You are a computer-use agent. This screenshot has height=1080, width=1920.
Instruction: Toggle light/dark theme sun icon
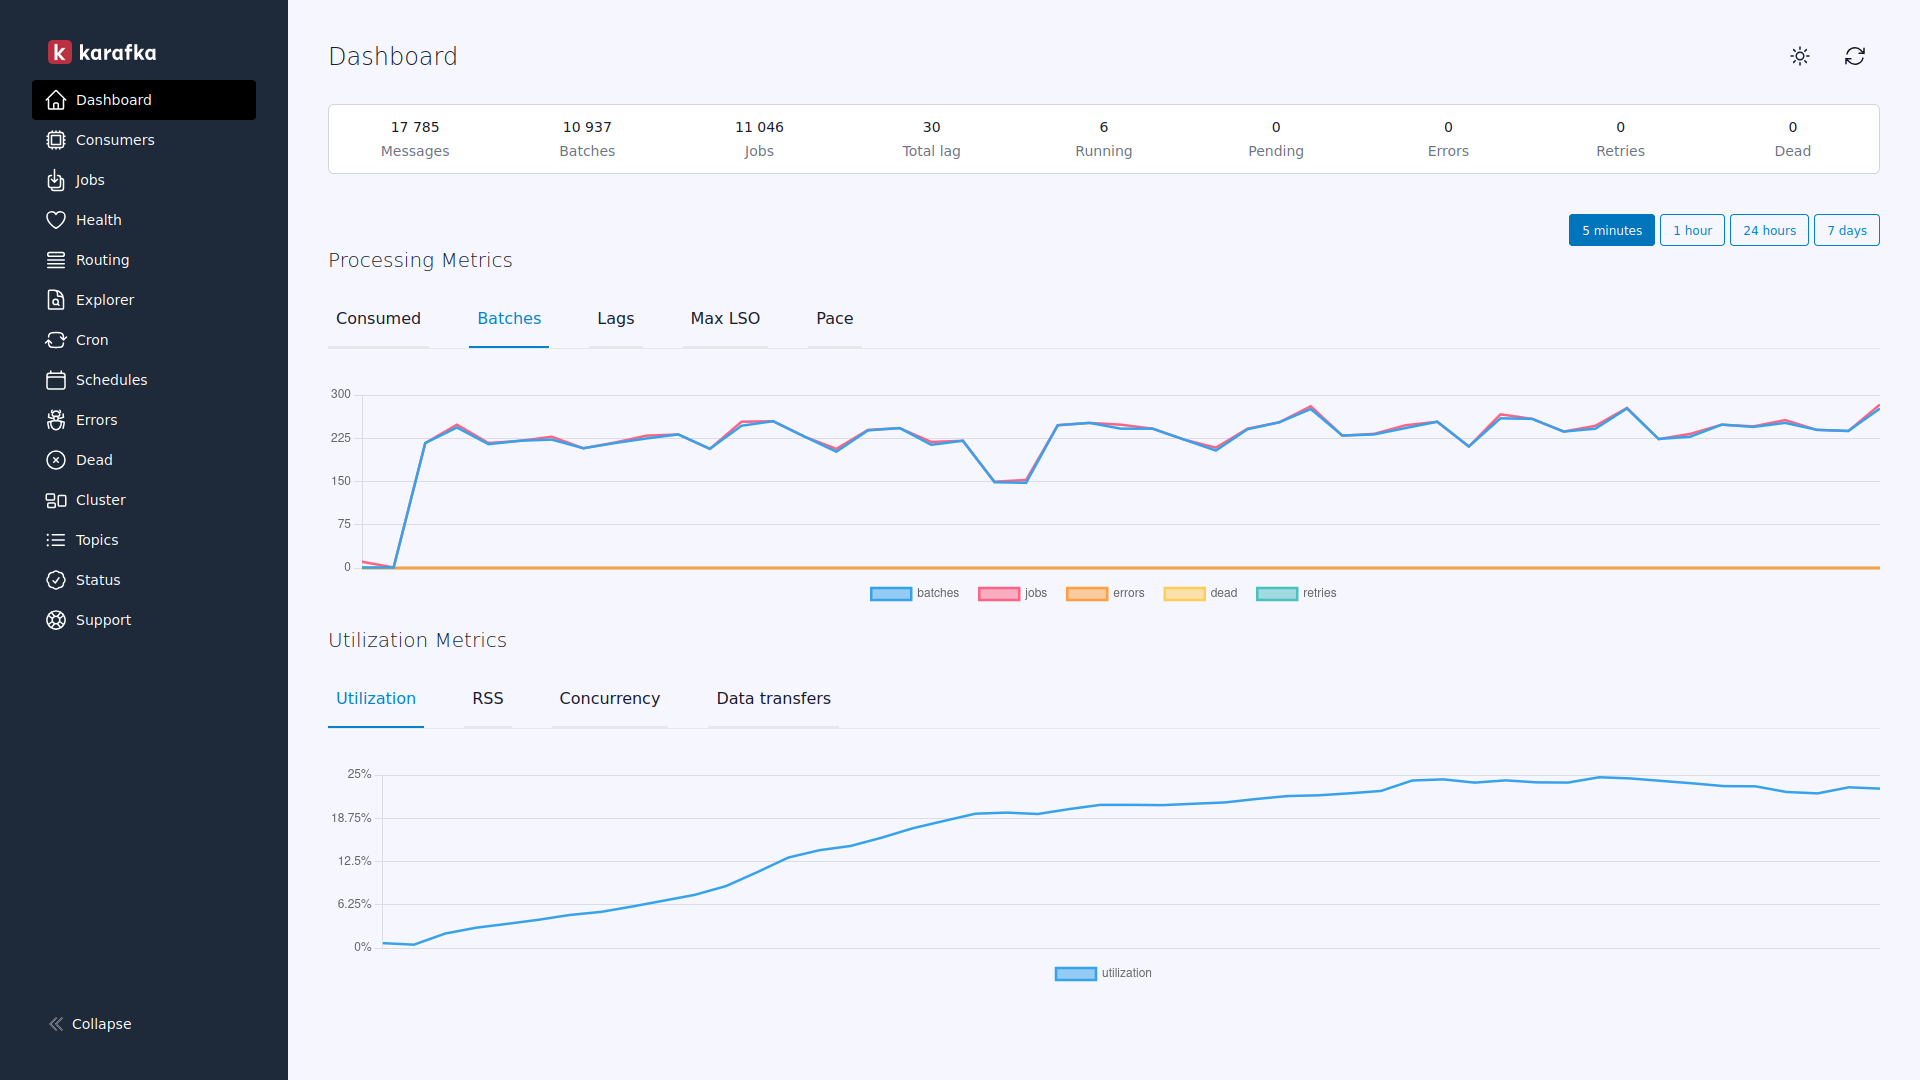pyautogui.click(x=1800, y=56)
